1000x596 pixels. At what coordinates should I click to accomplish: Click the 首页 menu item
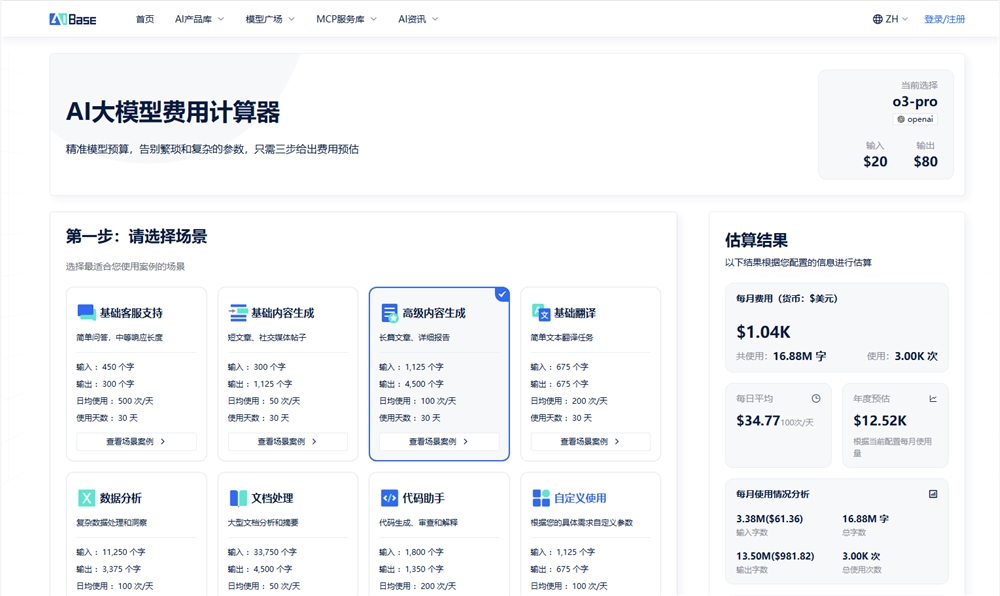145,18
